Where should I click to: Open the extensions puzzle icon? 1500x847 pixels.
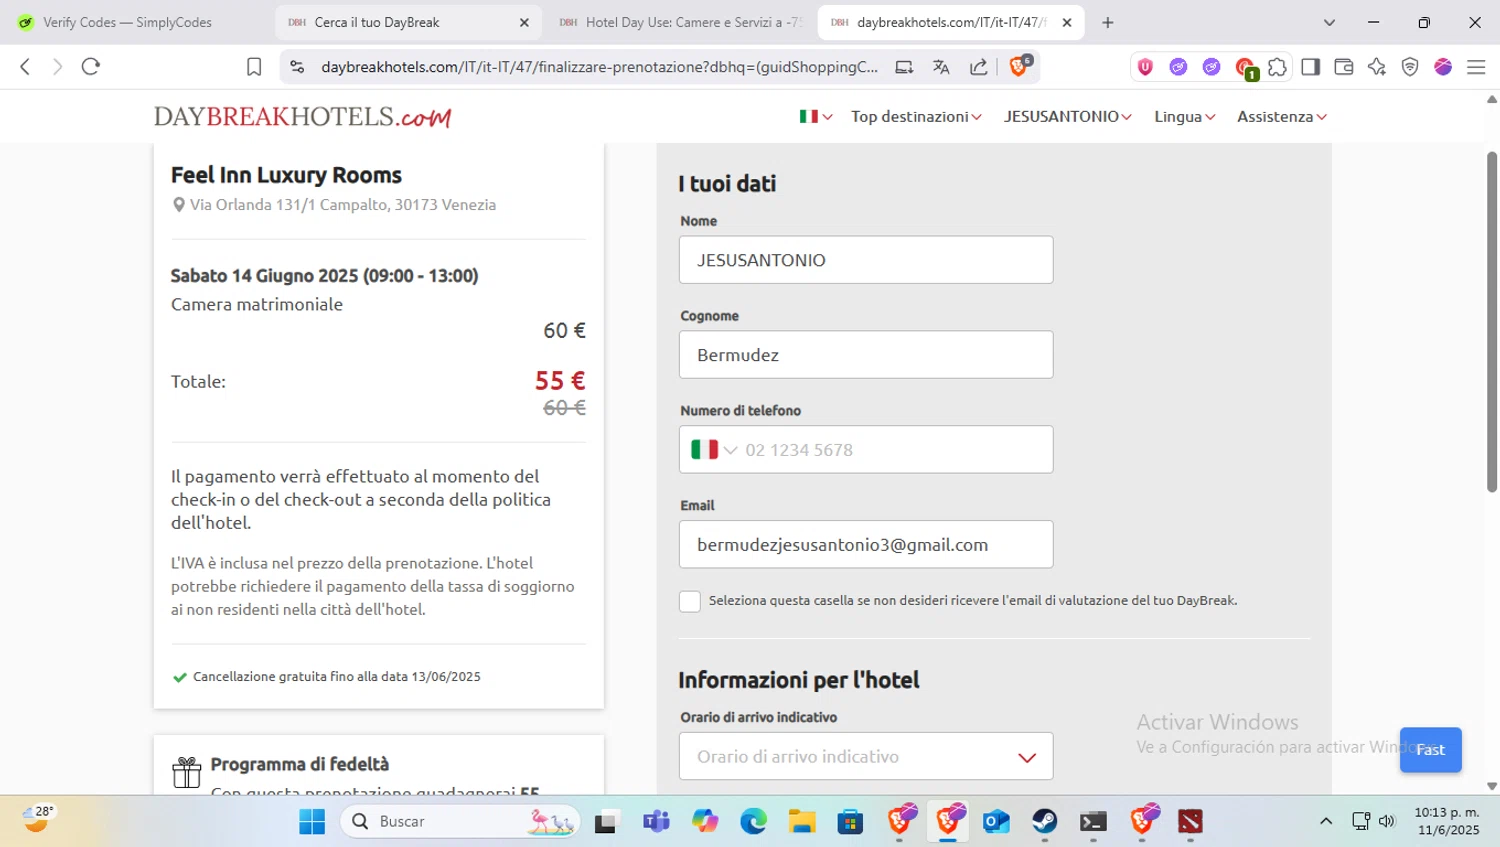[x=1277, y=67]
